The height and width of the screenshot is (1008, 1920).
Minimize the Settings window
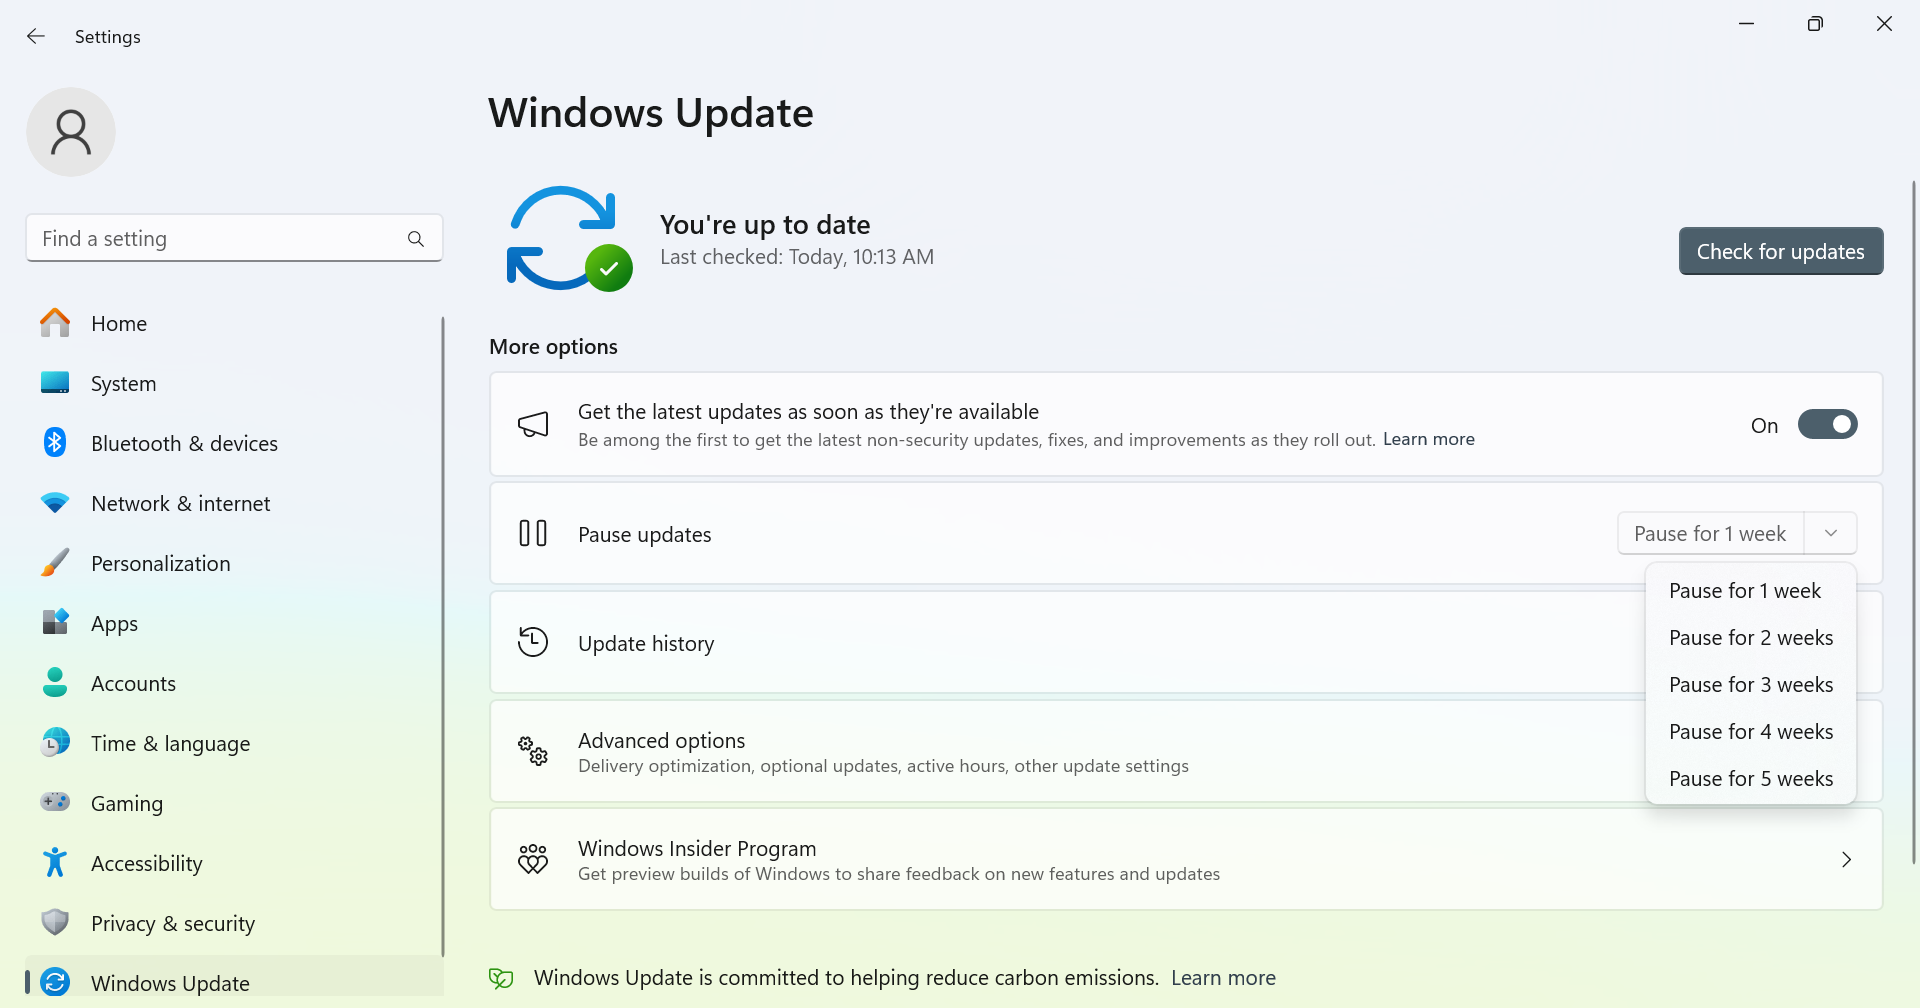pyautogui.click(x=1746, y=24)
